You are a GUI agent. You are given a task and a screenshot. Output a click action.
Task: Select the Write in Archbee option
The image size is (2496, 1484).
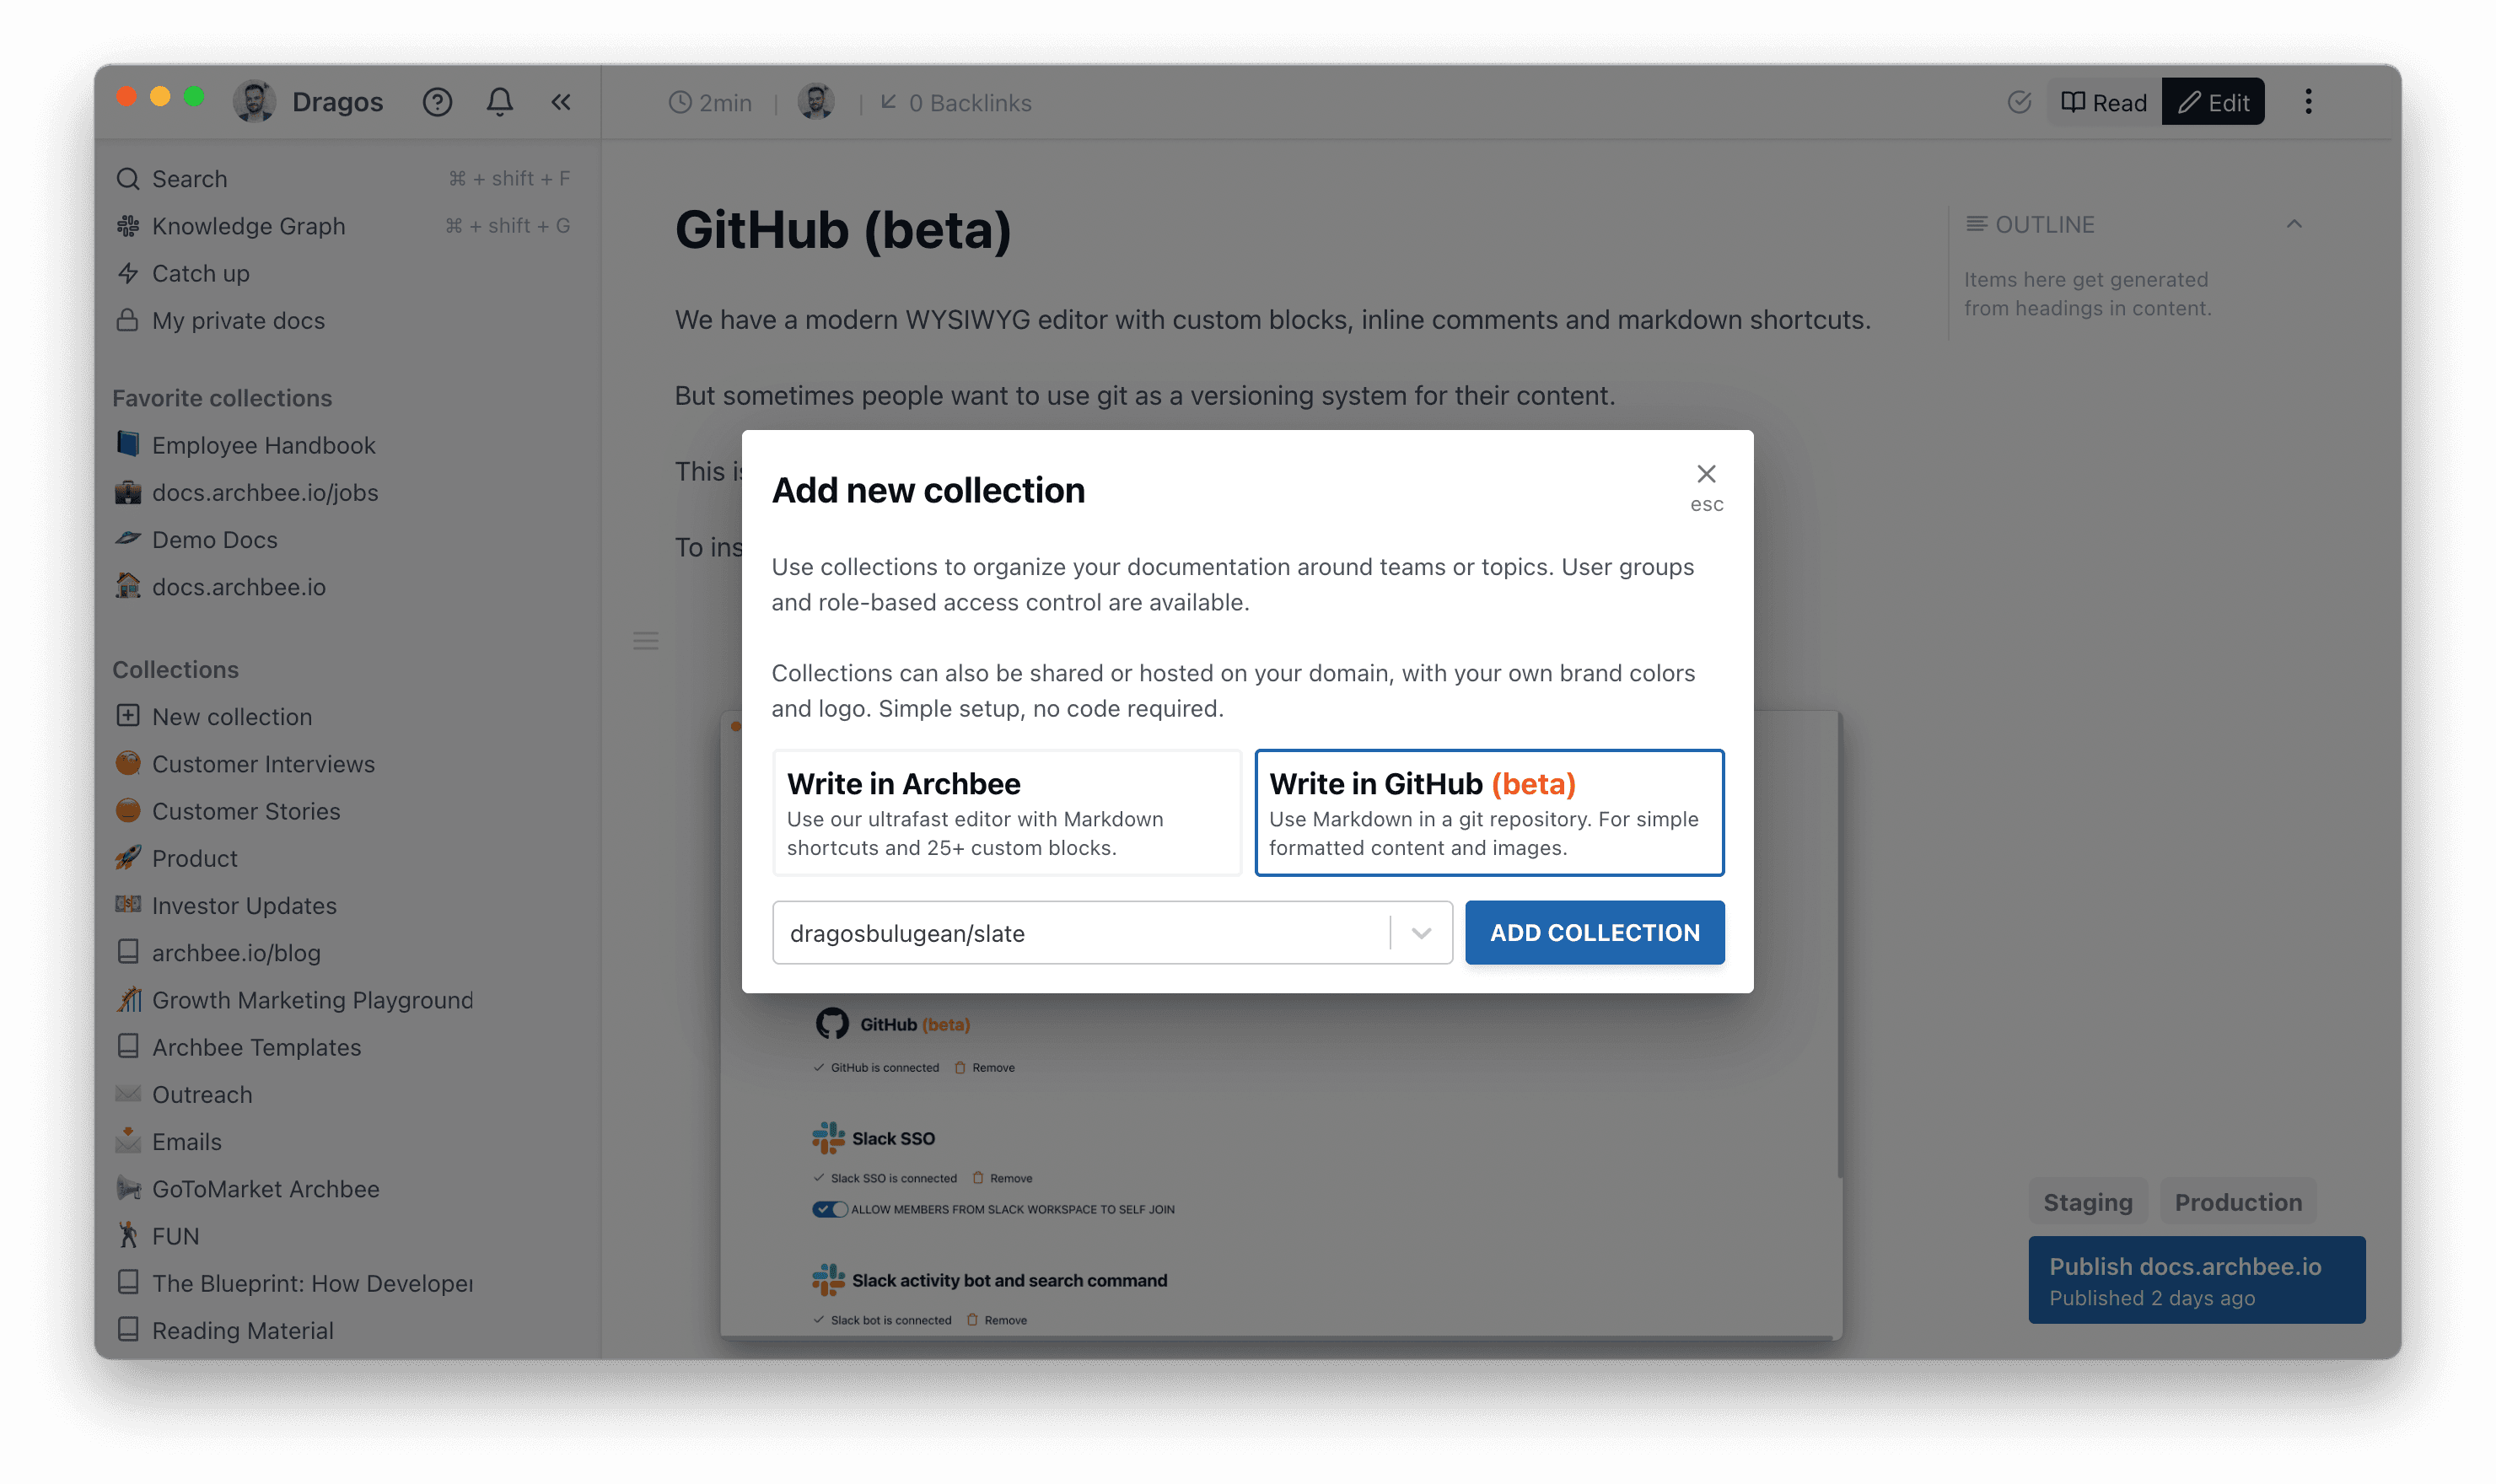(x=1007, y=813)
